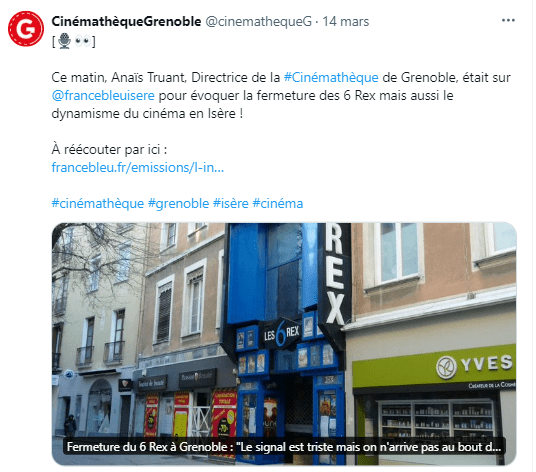Click the #grenoble hashtag
536x472 pixels.
178,204
